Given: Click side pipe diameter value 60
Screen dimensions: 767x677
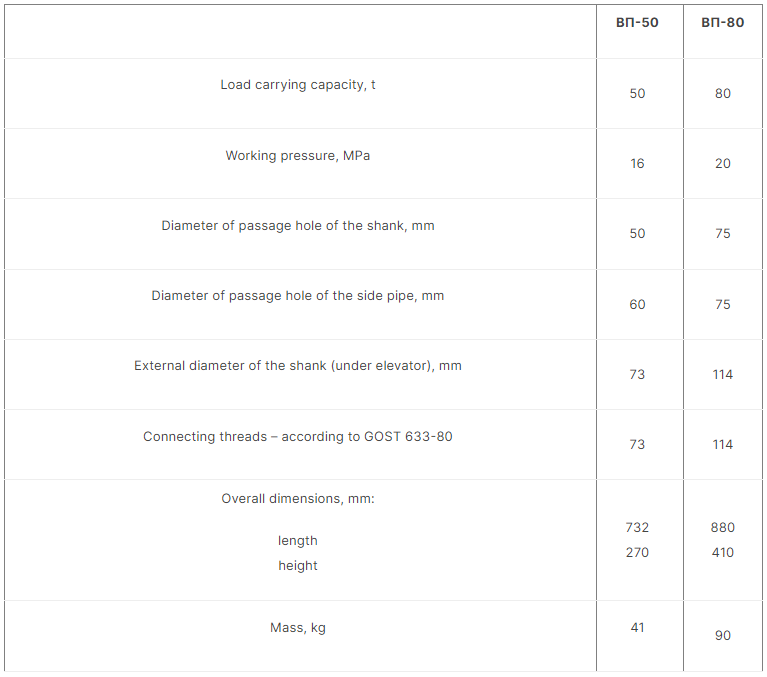Looking at the screenshot, I should (637, 305).
